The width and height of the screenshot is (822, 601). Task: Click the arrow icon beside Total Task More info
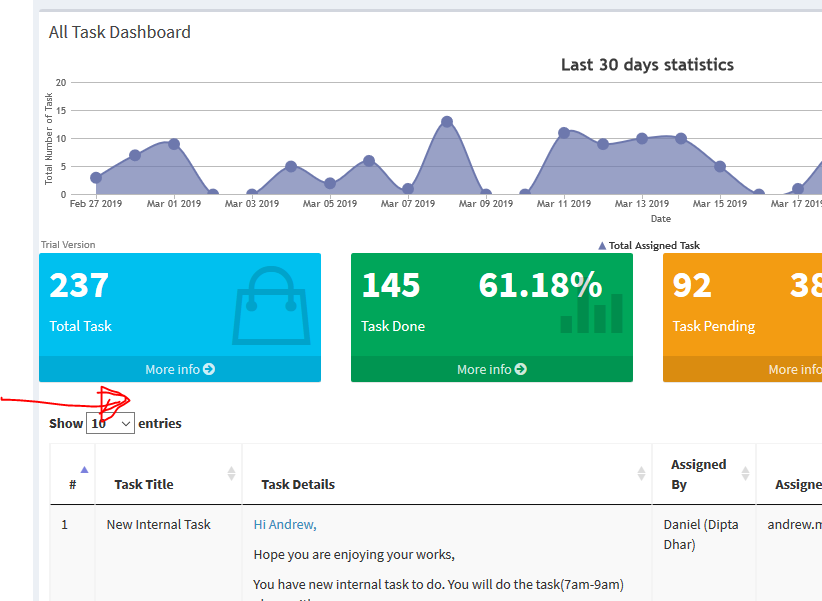(209, 369)
